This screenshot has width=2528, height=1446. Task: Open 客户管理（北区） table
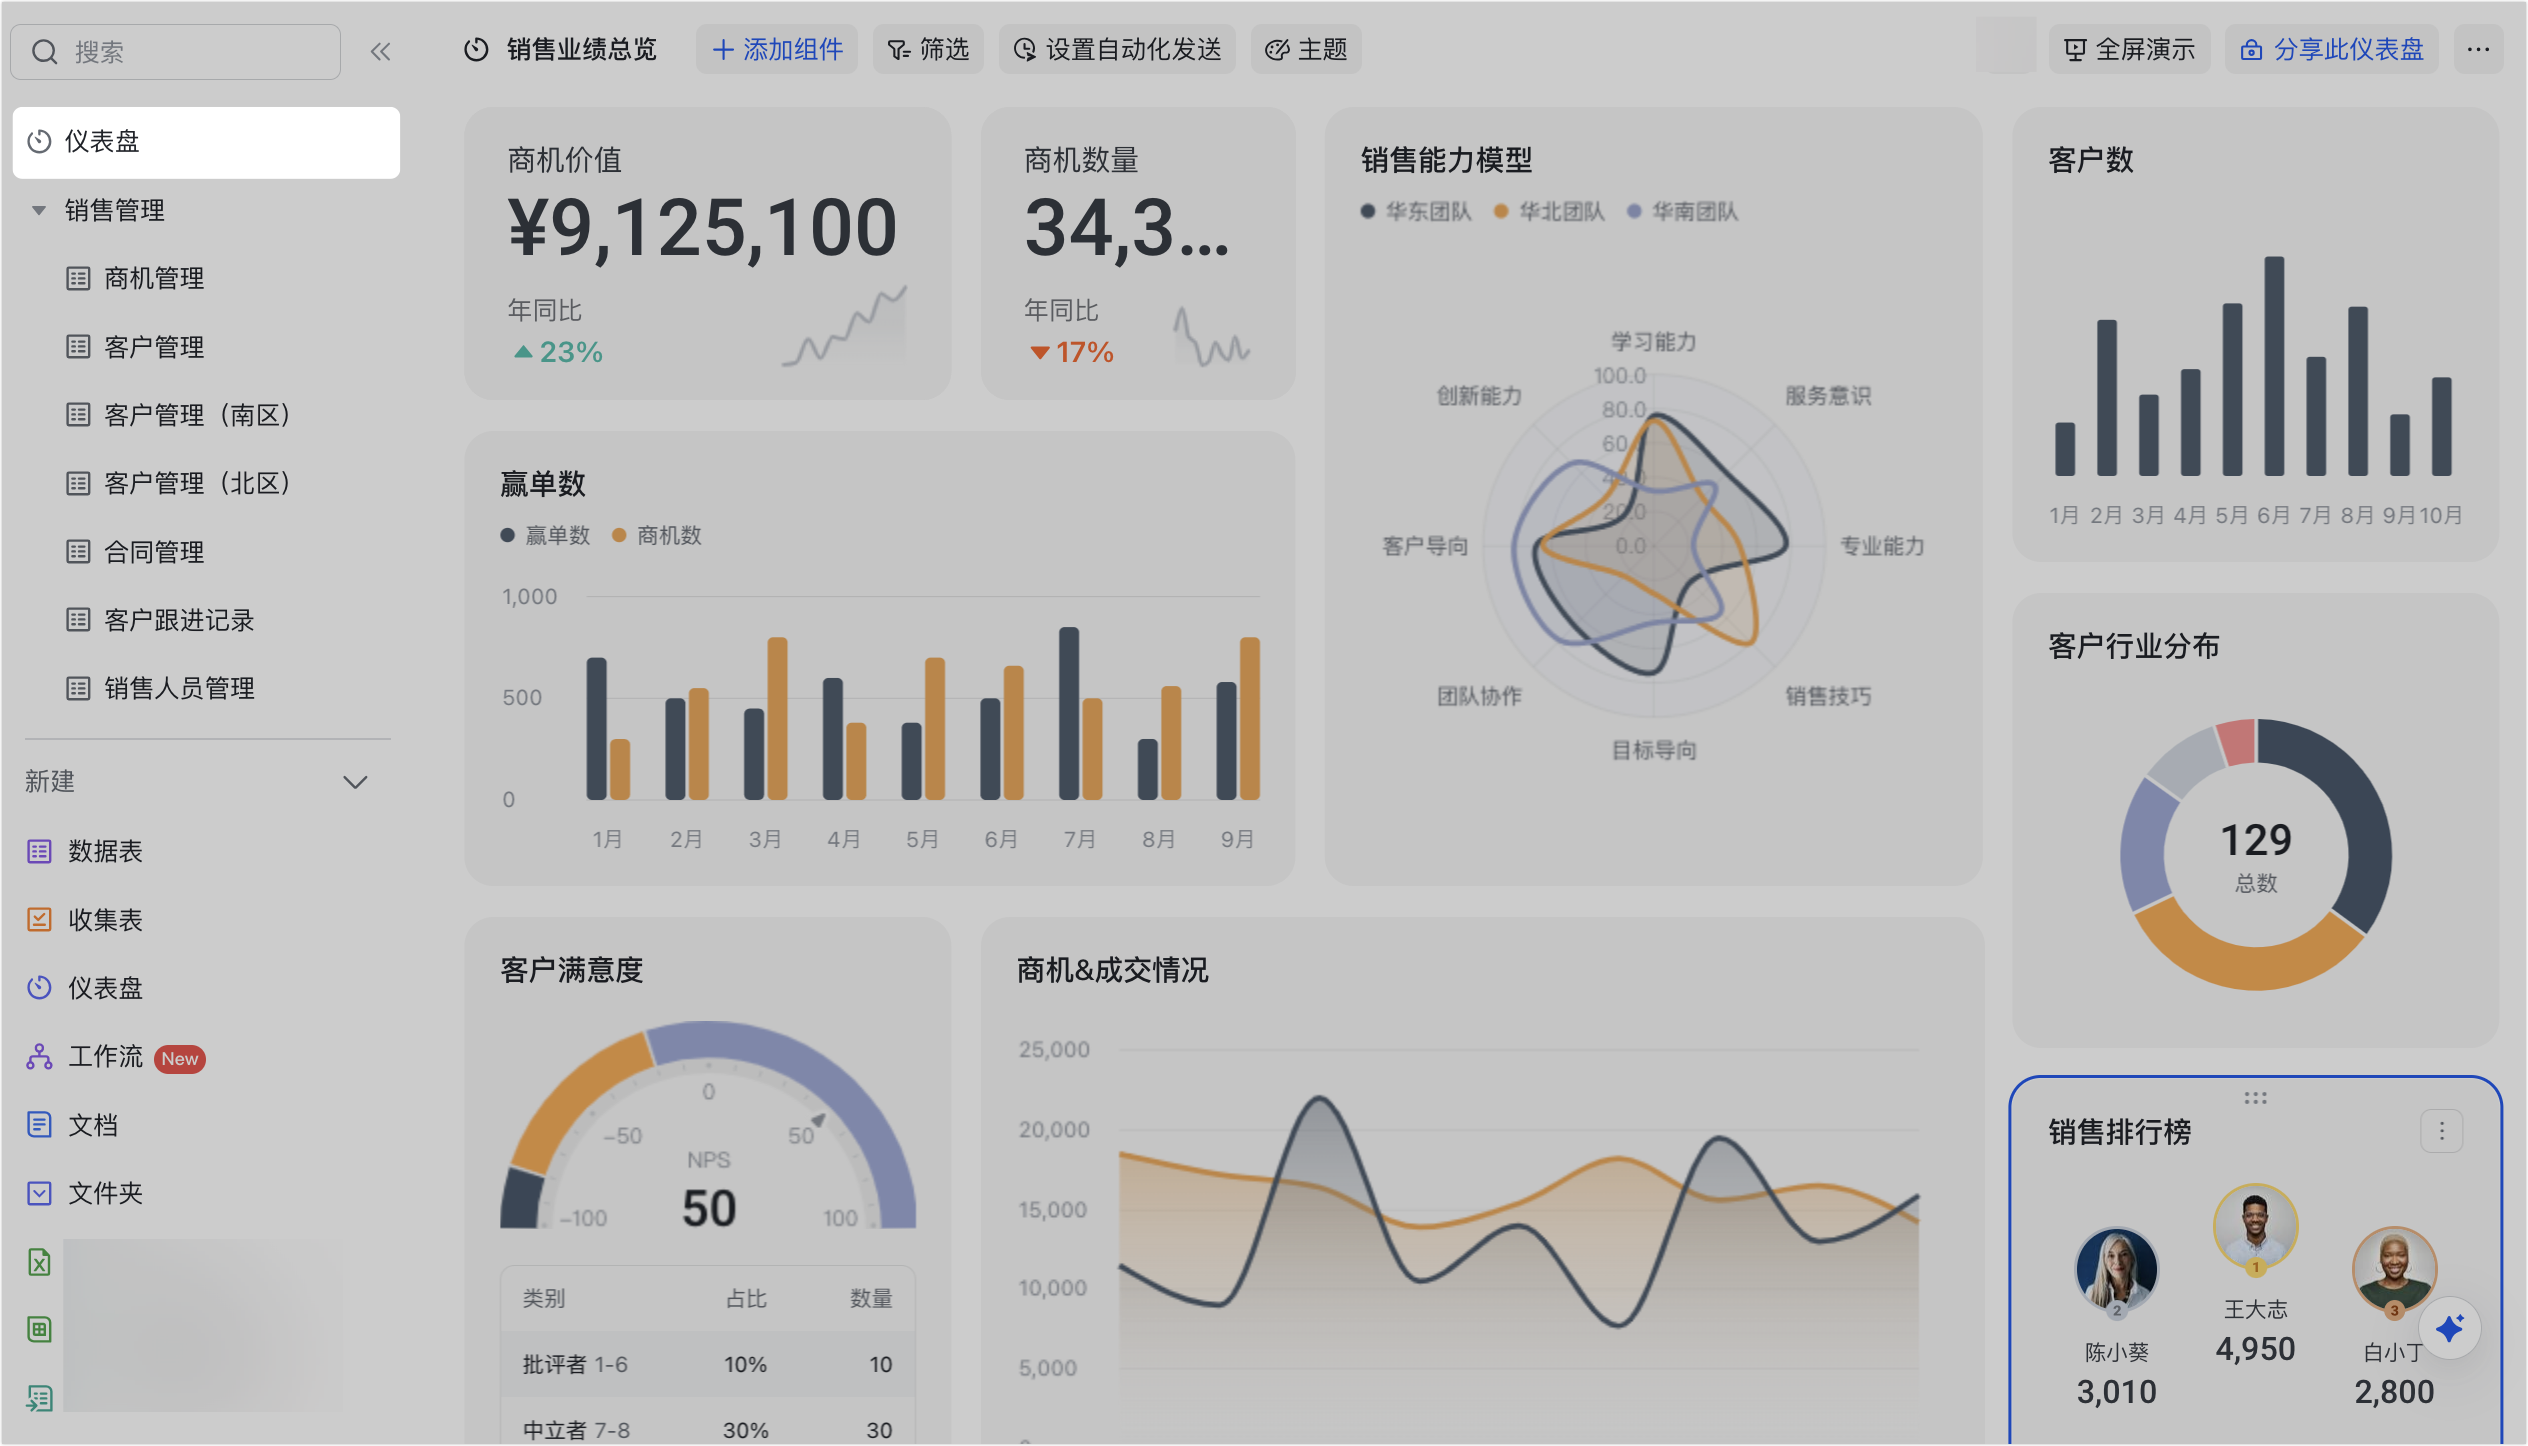point(196,484)
